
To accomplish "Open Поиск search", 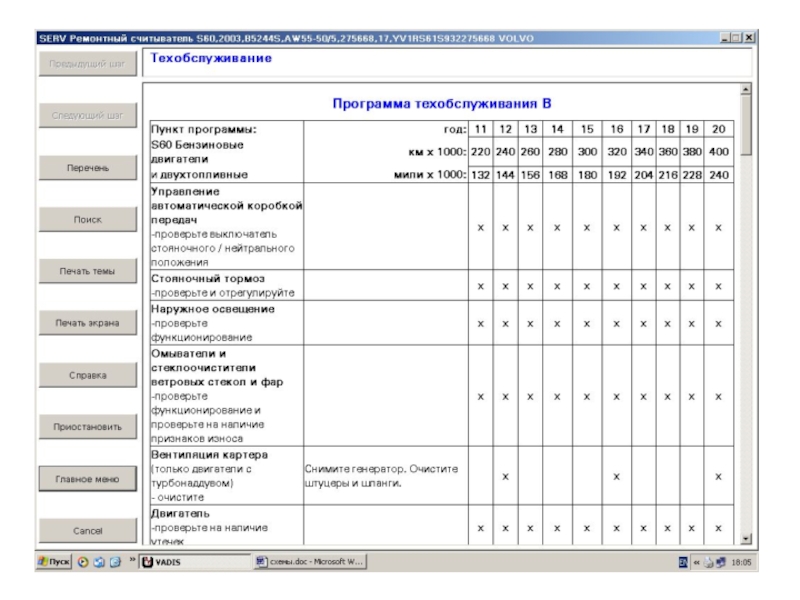I will pos(88,219).
